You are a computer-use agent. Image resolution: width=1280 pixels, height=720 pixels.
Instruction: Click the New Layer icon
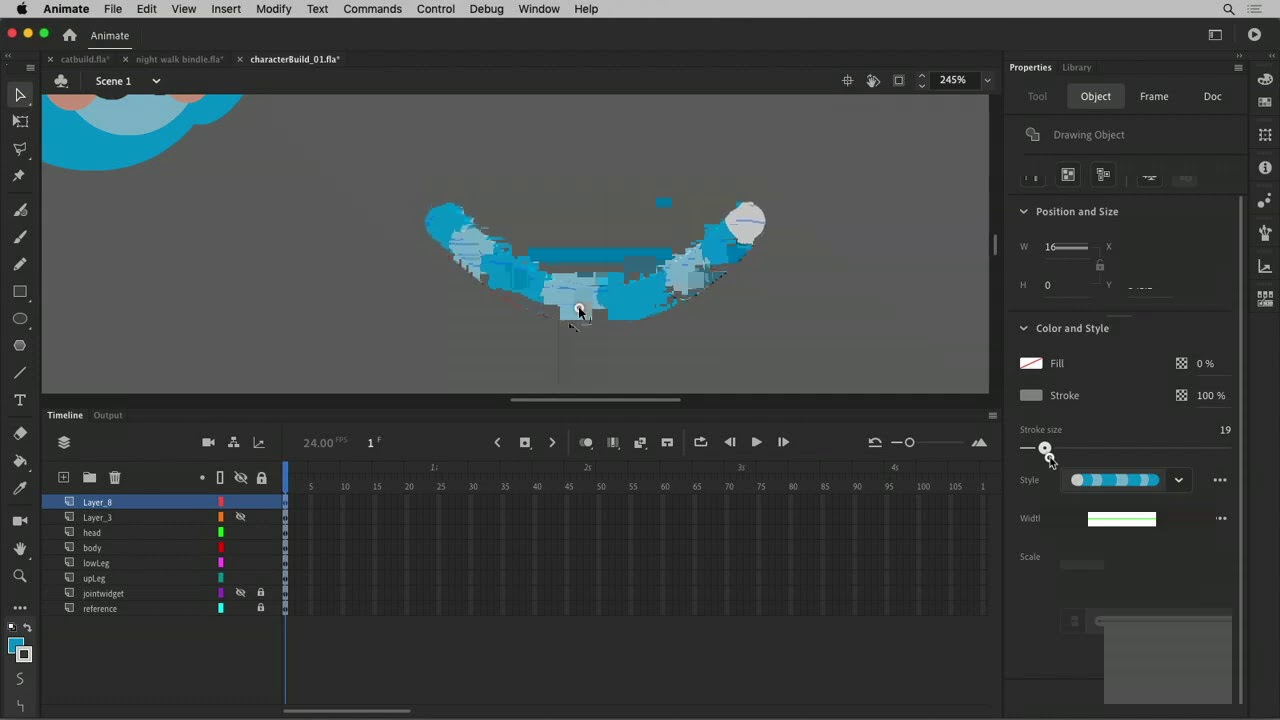point(63,478)
